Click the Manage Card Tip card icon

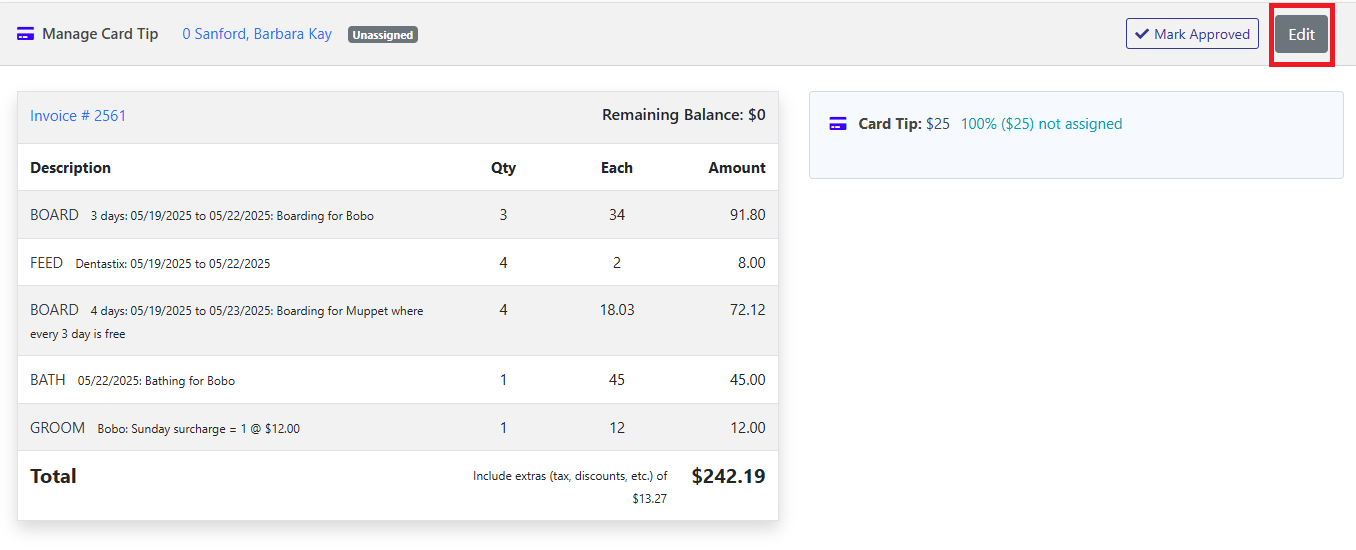point(26,34)
